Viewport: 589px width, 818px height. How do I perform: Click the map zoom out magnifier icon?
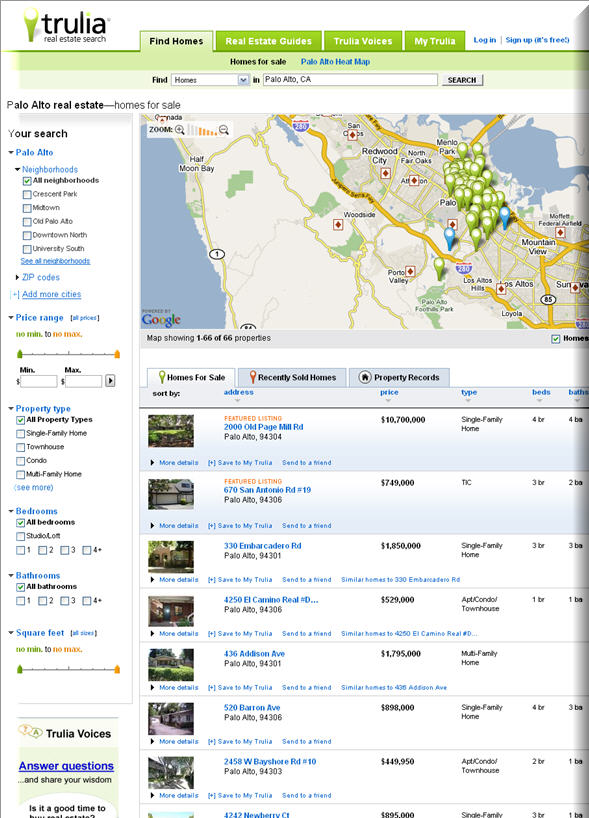pyautogui.click(x=224, y=129)
